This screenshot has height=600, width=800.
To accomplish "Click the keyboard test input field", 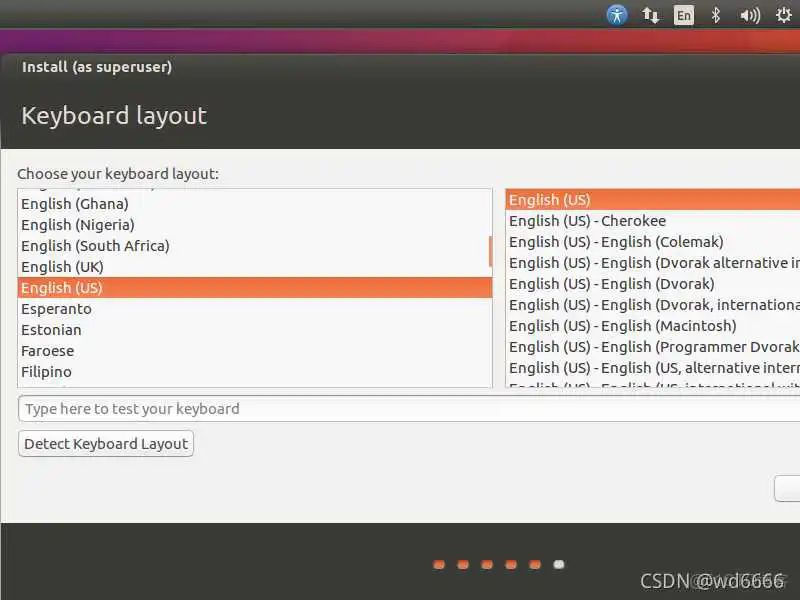I will pos(200,408).
